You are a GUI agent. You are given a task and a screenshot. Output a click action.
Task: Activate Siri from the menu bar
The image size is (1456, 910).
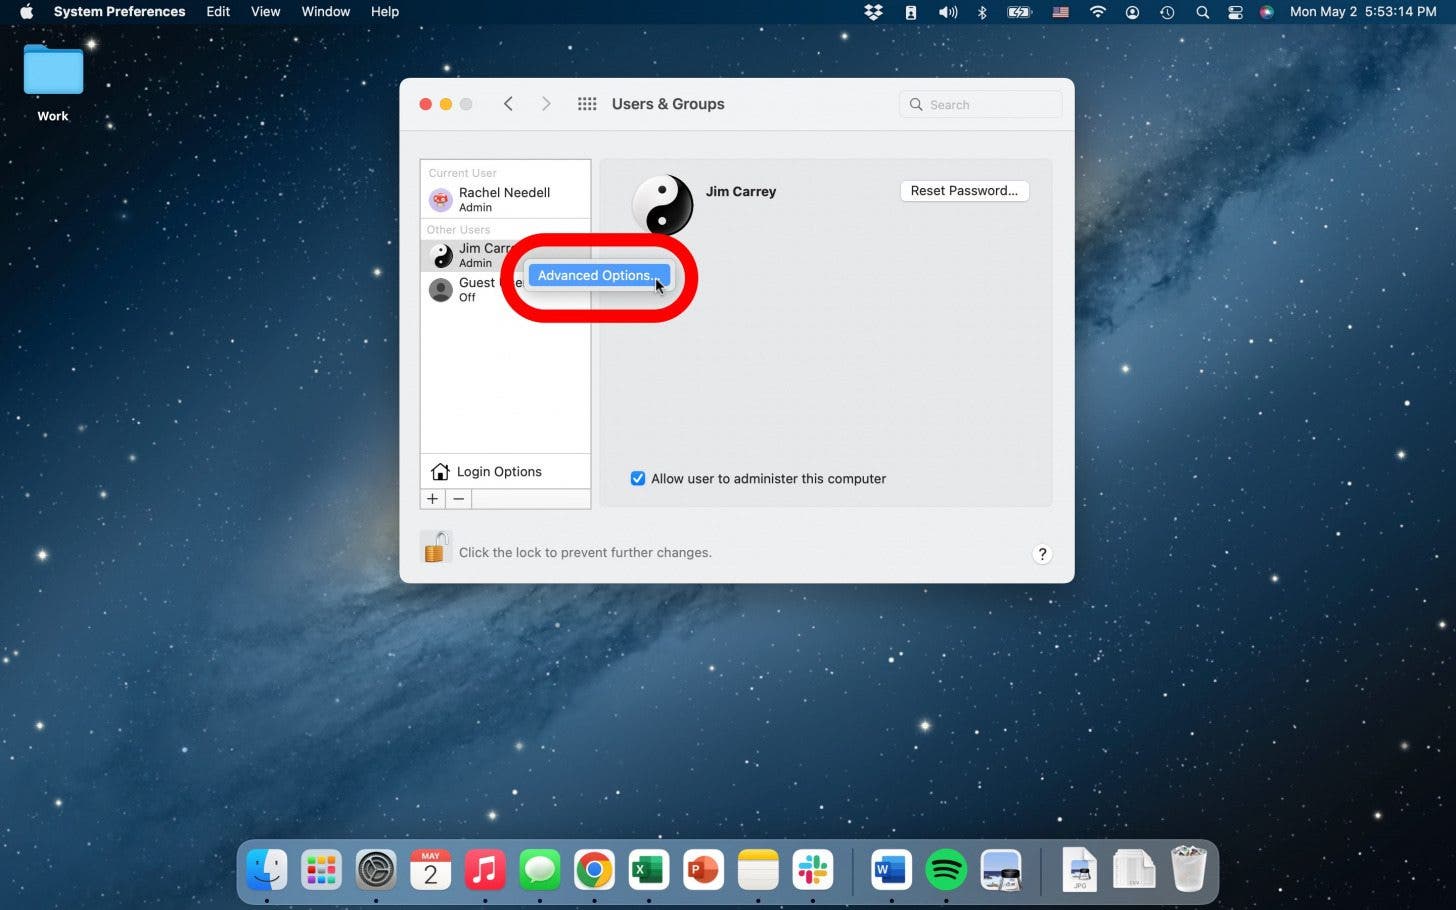point(1266,12)
